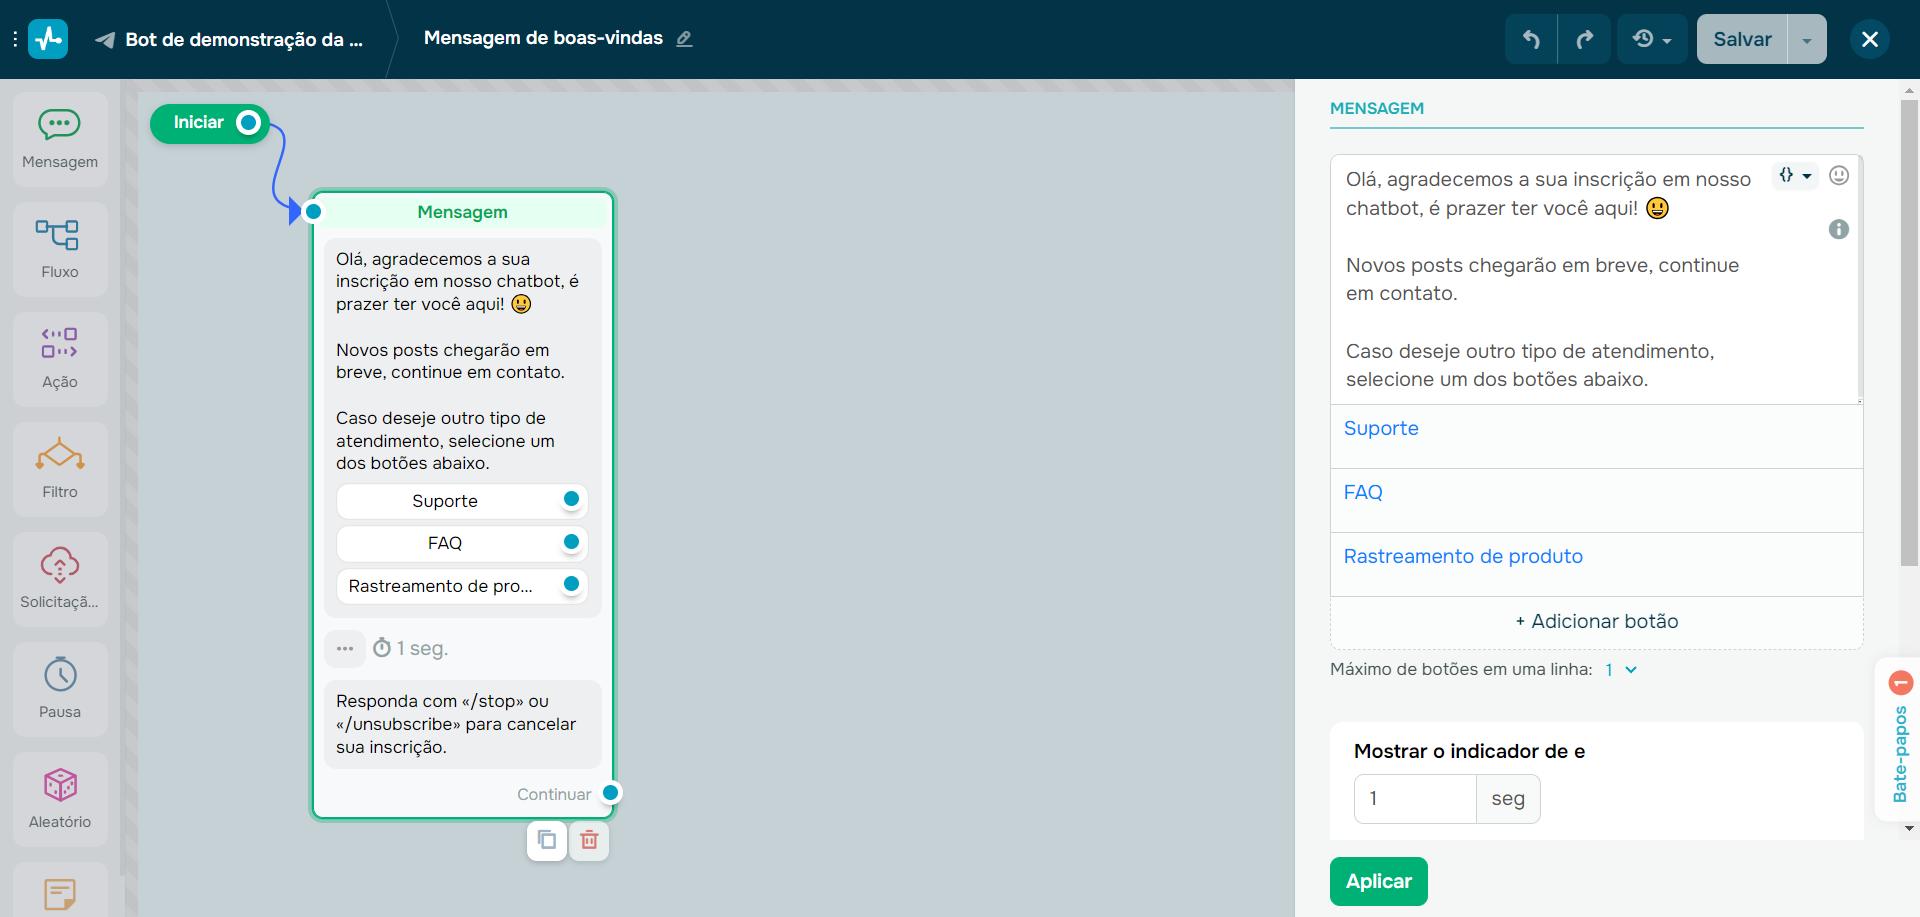Open the Bate-papos side tab
Viewport: 1920px width, 917px height.
tap(1899, 740)
